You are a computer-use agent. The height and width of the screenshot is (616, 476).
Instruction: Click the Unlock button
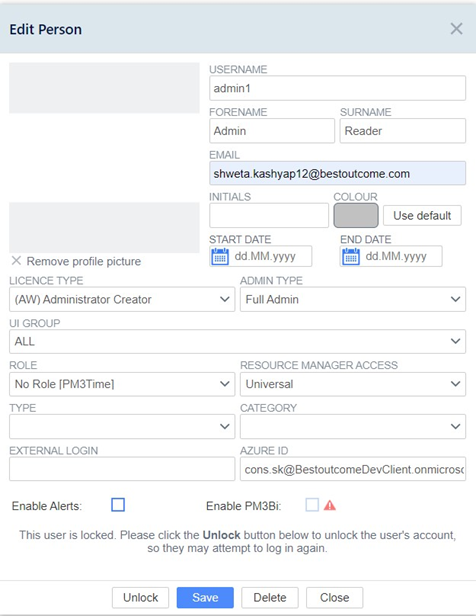pos(141,598)
